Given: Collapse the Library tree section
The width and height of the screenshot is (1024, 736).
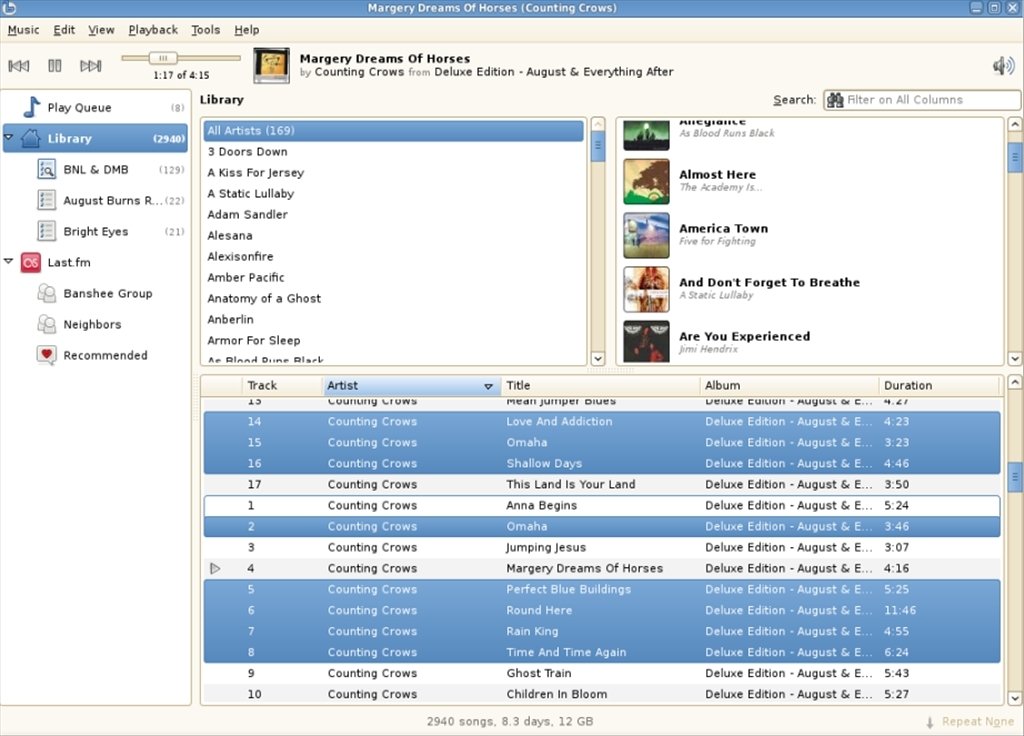Looking at the screenshot, I should [x=8, y=137].
